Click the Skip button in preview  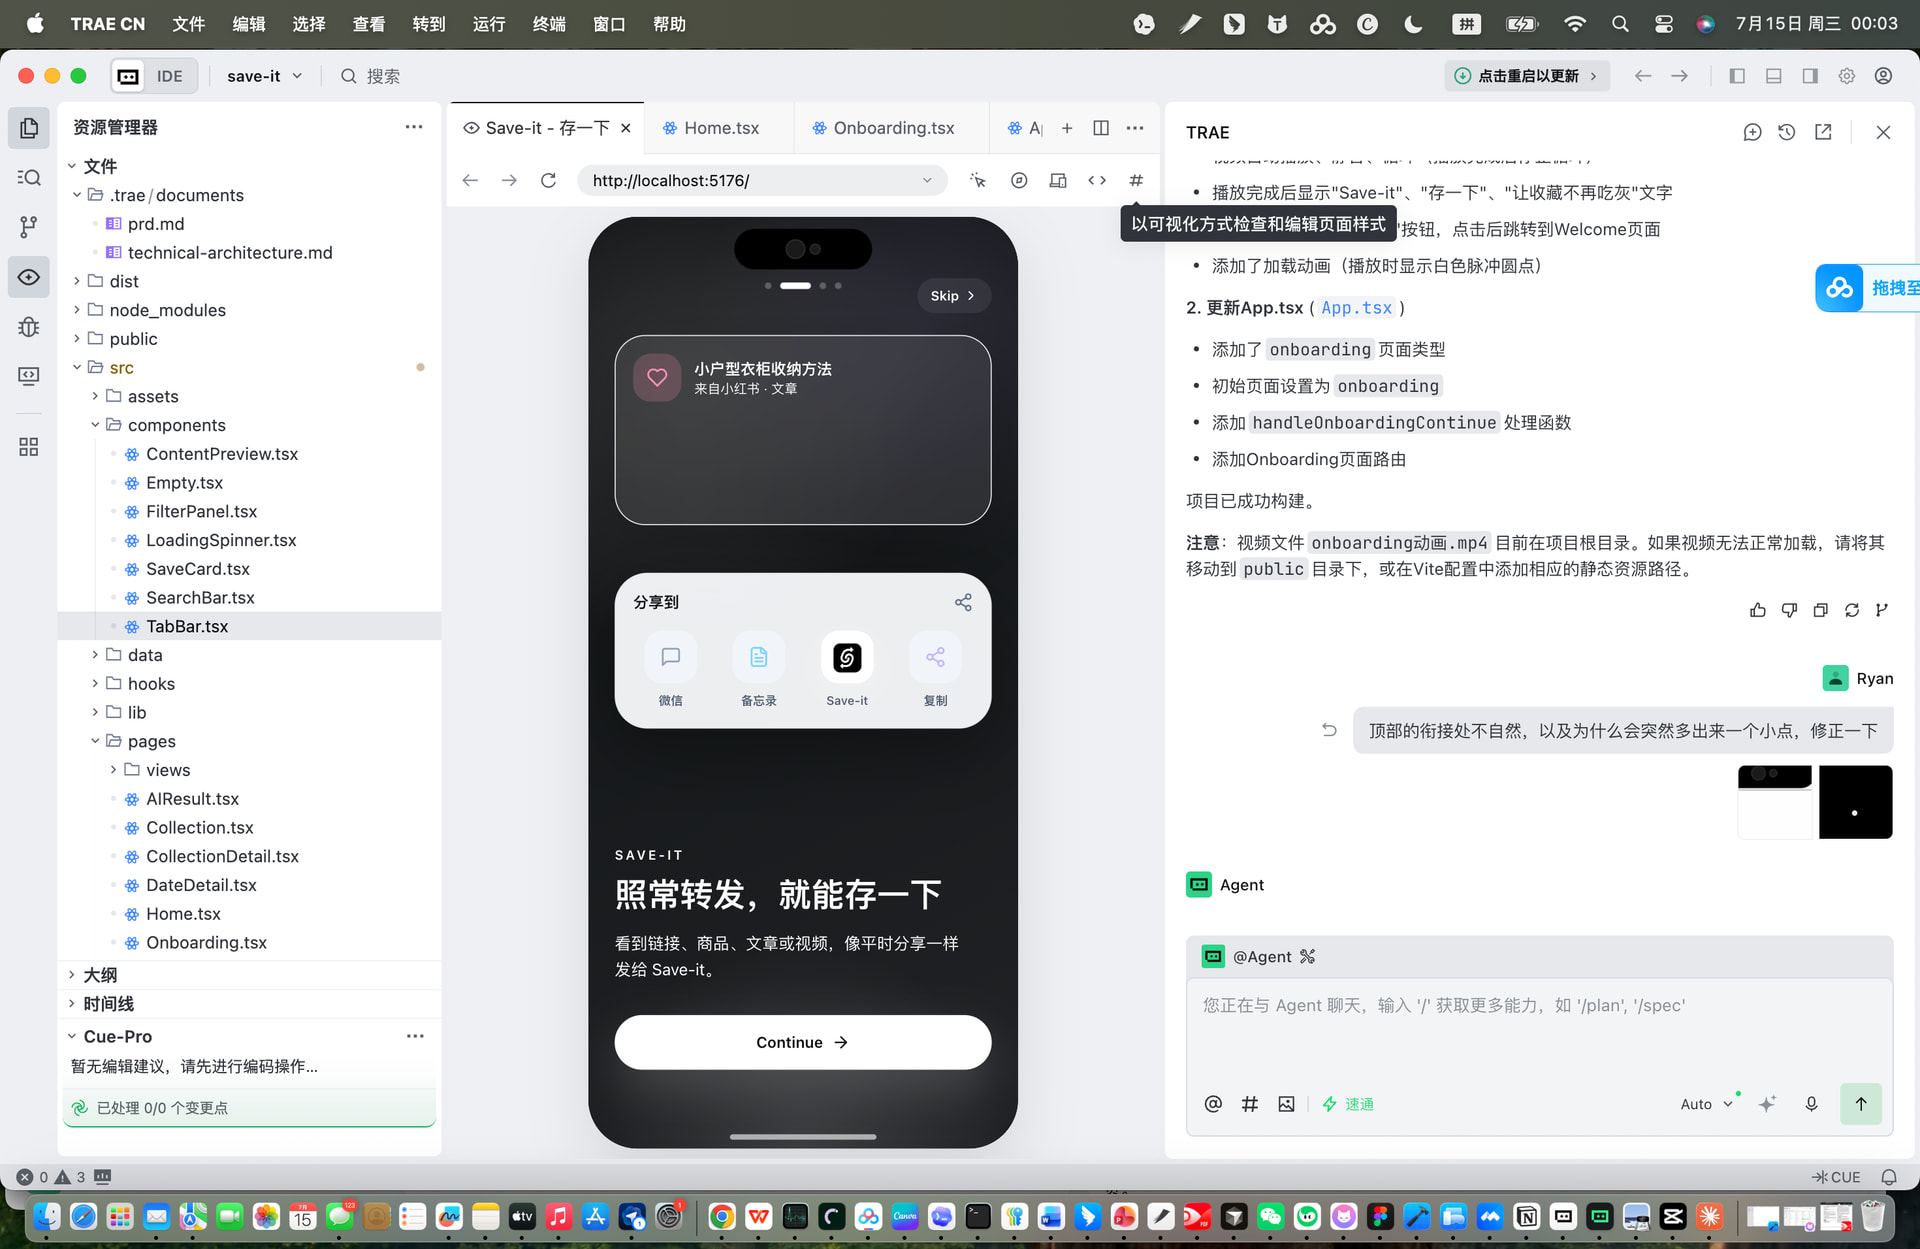[953, 296]
